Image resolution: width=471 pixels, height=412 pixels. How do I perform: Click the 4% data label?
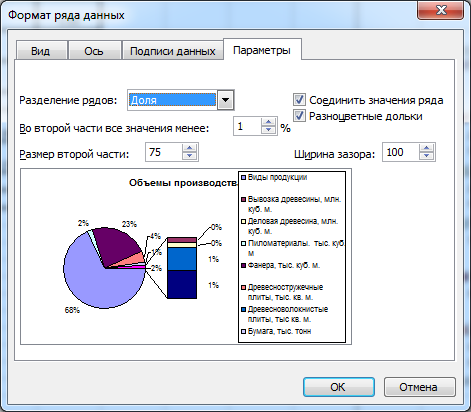(x=155, y=236)
